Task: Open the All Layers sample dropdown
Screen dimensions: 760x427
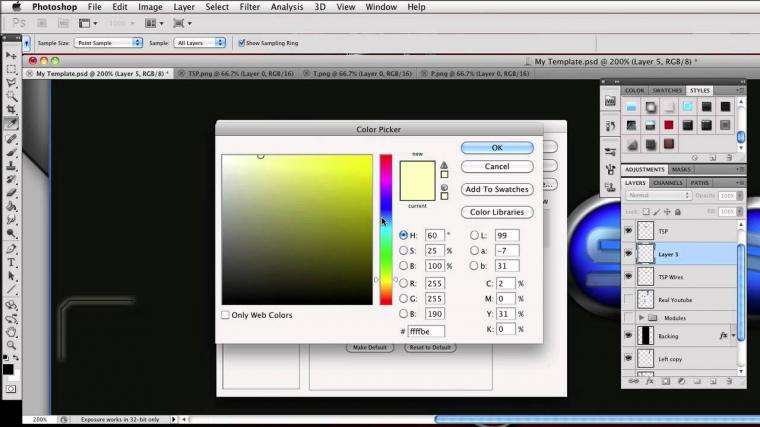Action: 201,43
